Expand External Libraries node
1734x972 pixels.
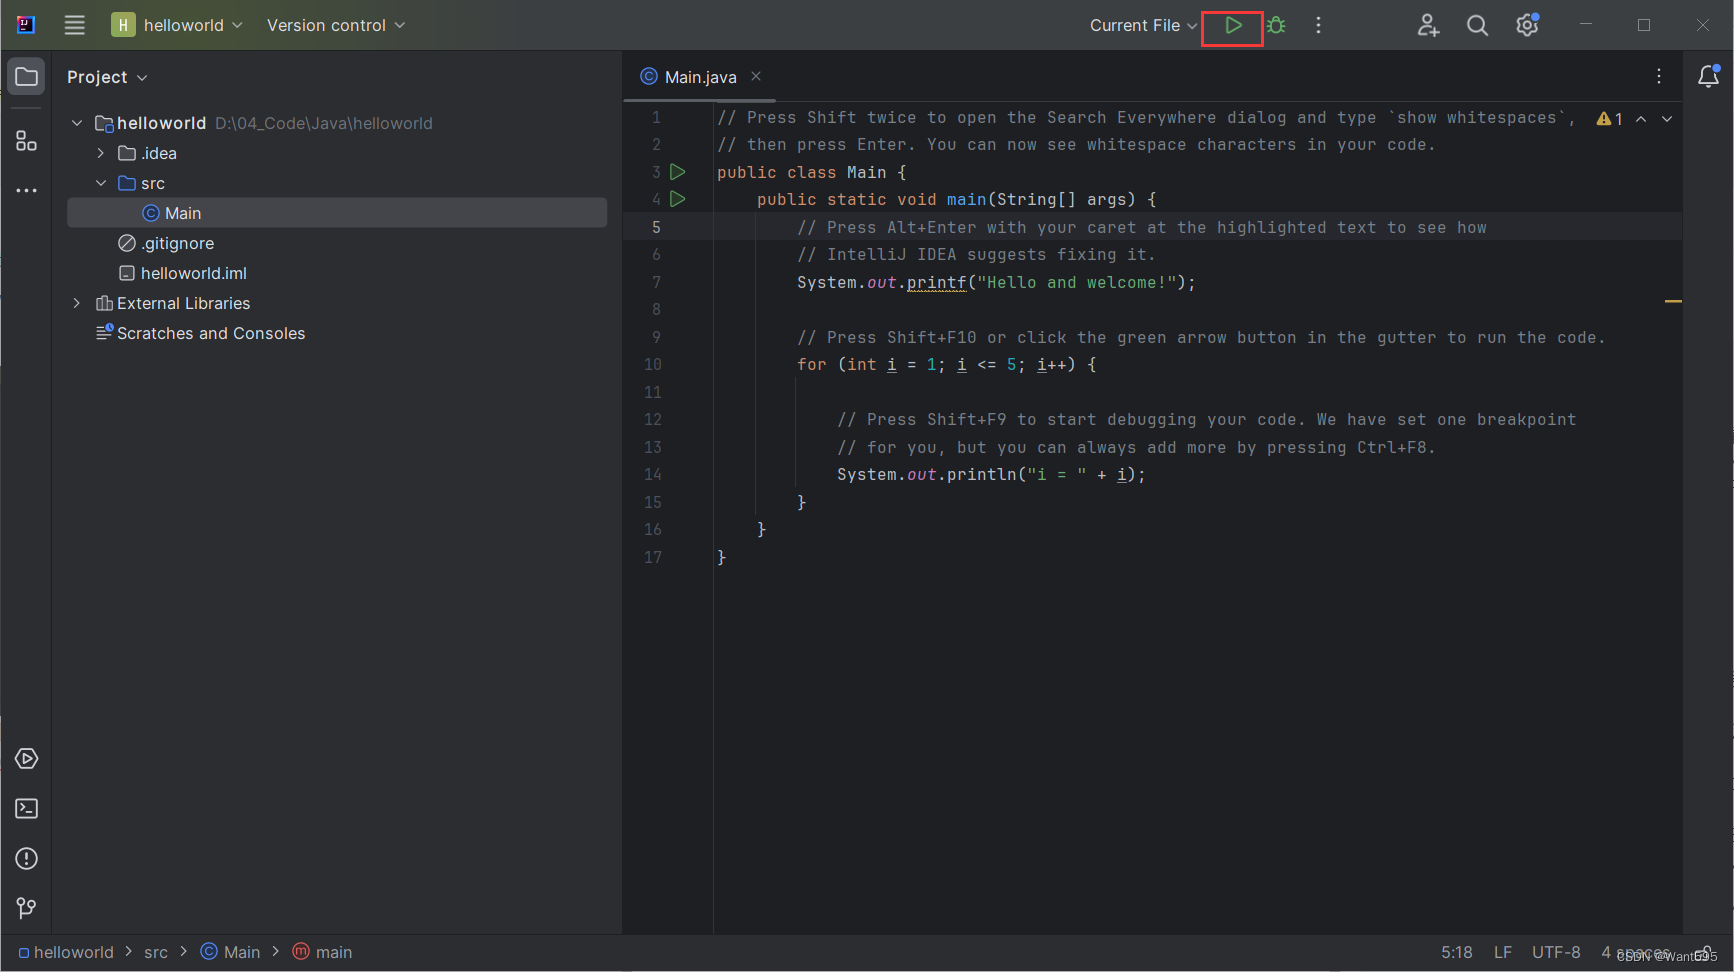click(x=77, y=303)
